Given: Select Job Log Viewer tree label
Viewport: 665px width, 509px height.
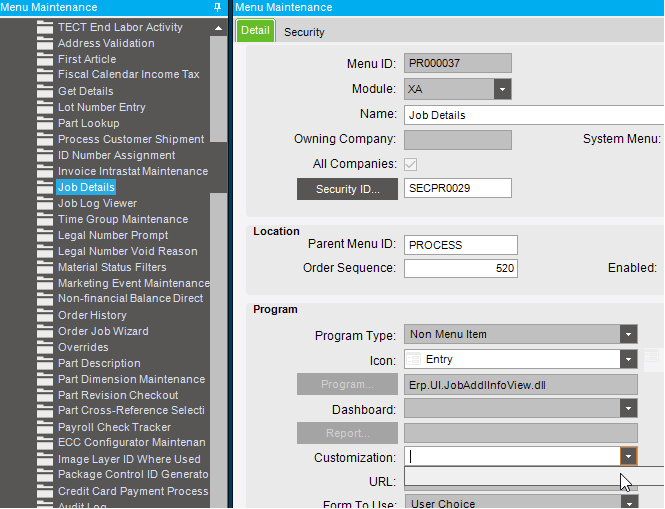Looking at the screenshot, I should tap(97, 204).
